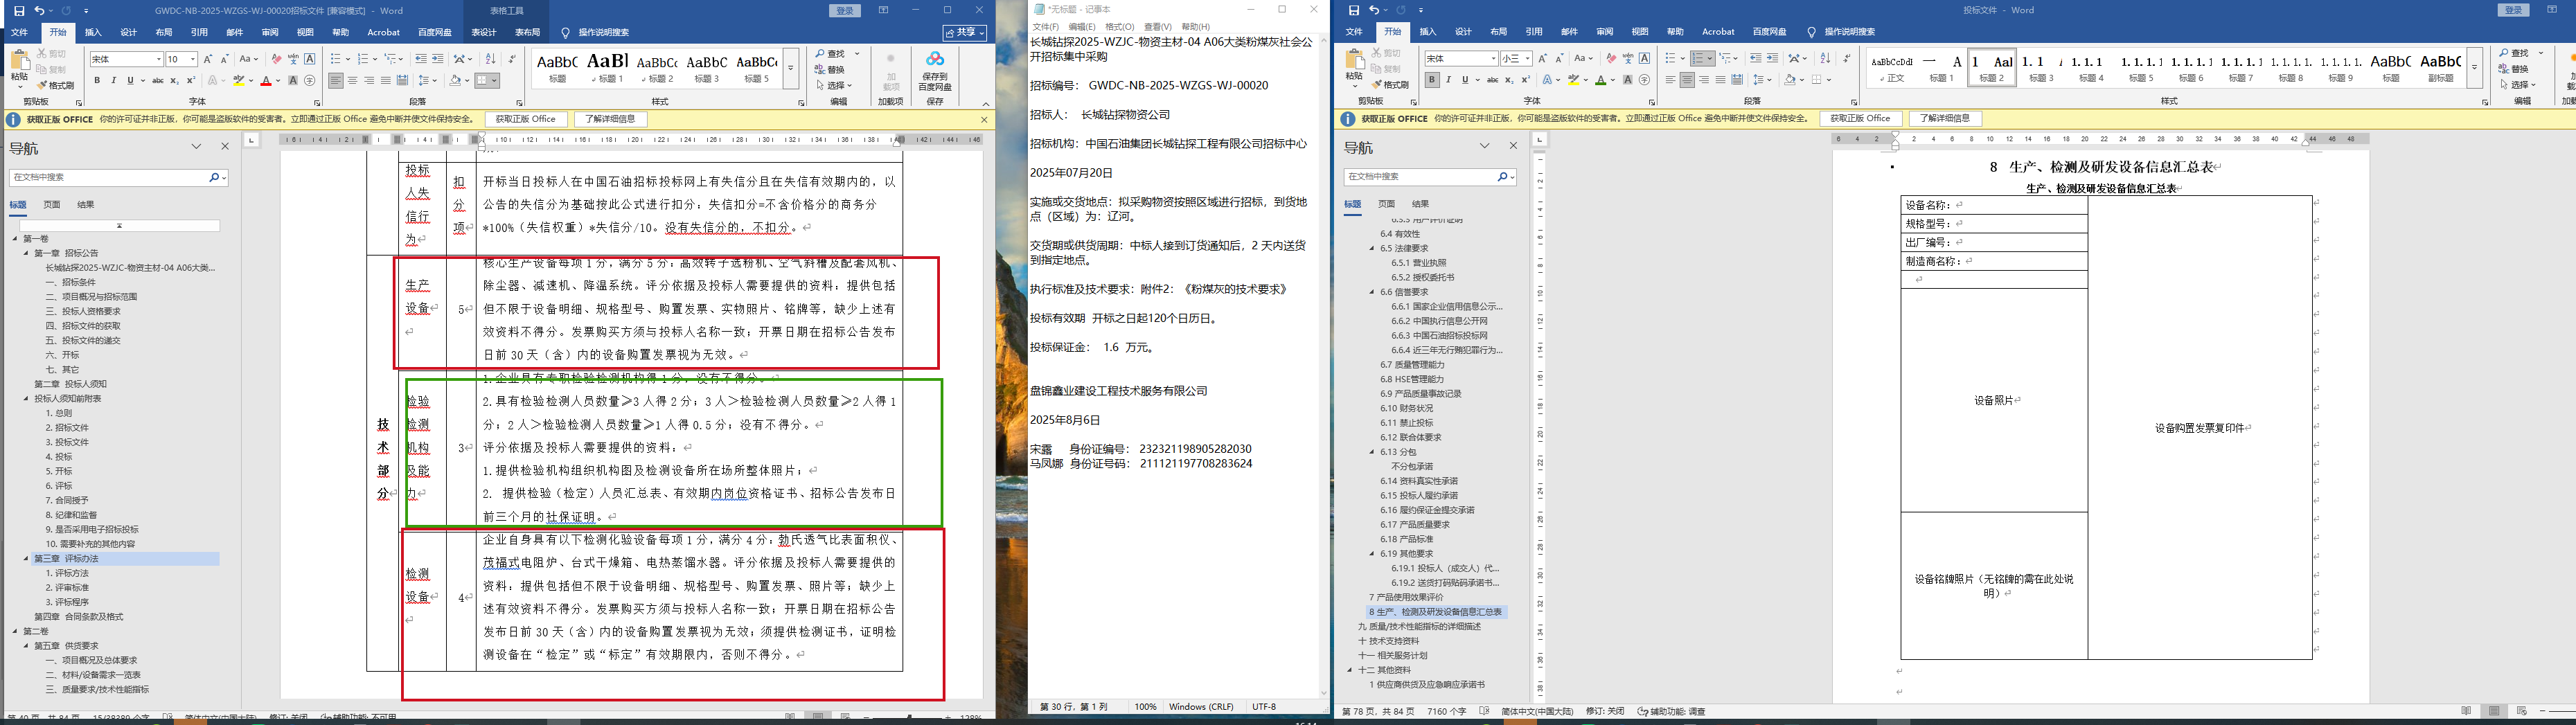The height and width of the screenshot is (725, 2576).
Task: Toggle center alignment in 投标文件 Word window
Action: 1687,80
